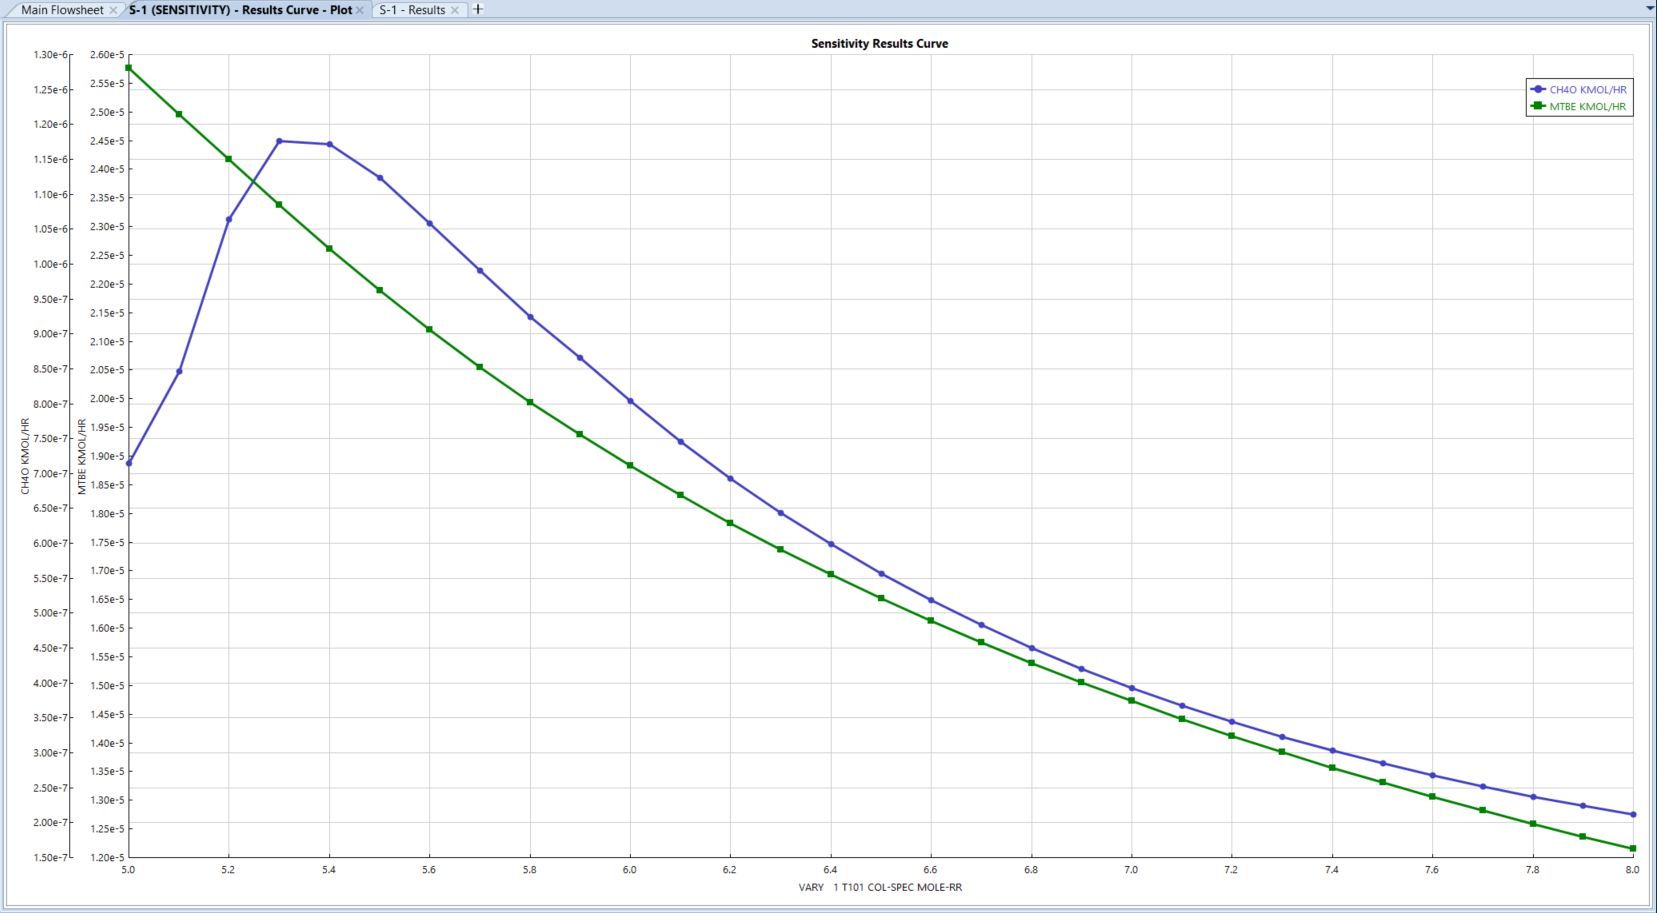The width and height of the screenshot is (1657, 913).
Task: Click the 2.60e-5 tick on the MTBE axis
Action: (x=107, y=55)
